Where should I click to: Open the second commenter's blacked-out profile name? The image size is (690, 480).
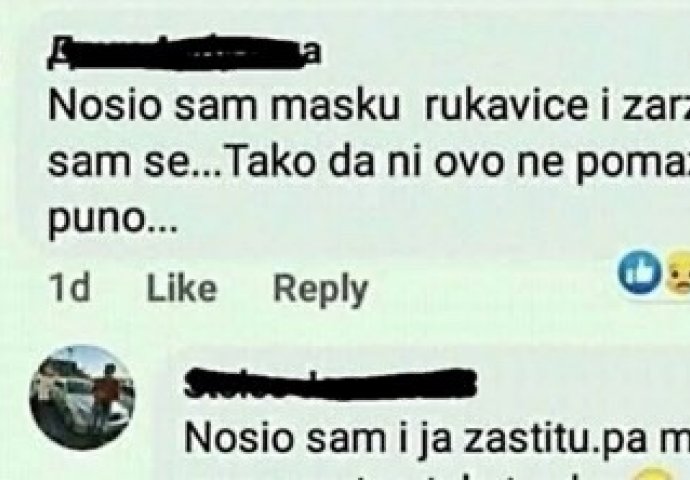(330, 384)
